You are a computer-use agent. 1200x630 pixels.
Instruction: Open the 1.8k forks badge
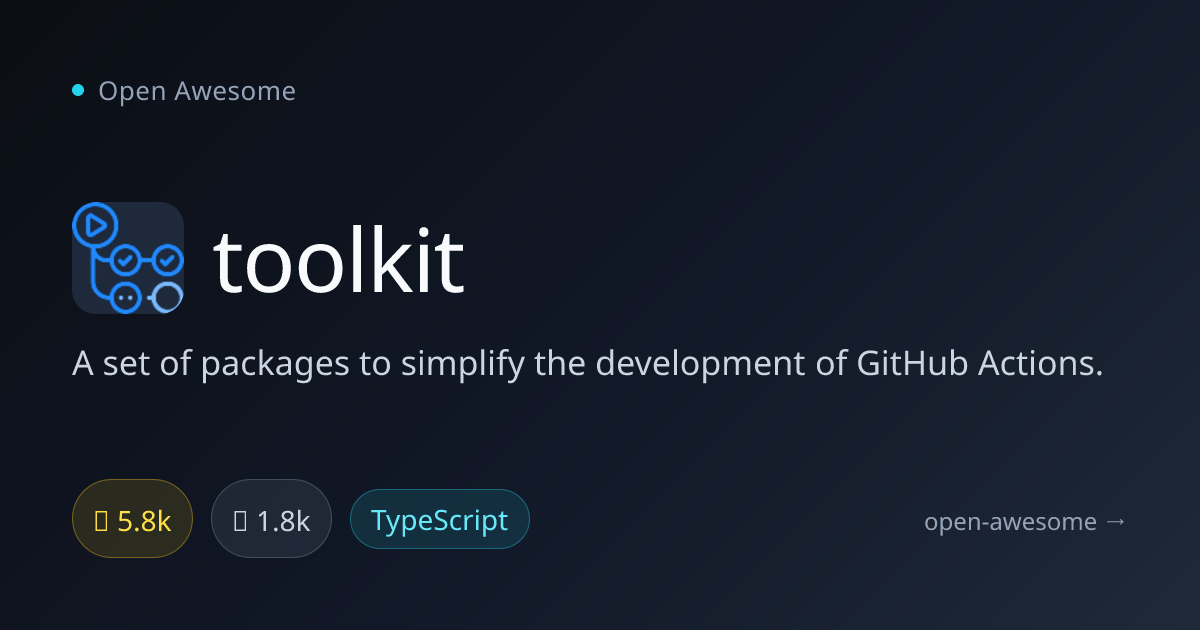tap(271, 520)
